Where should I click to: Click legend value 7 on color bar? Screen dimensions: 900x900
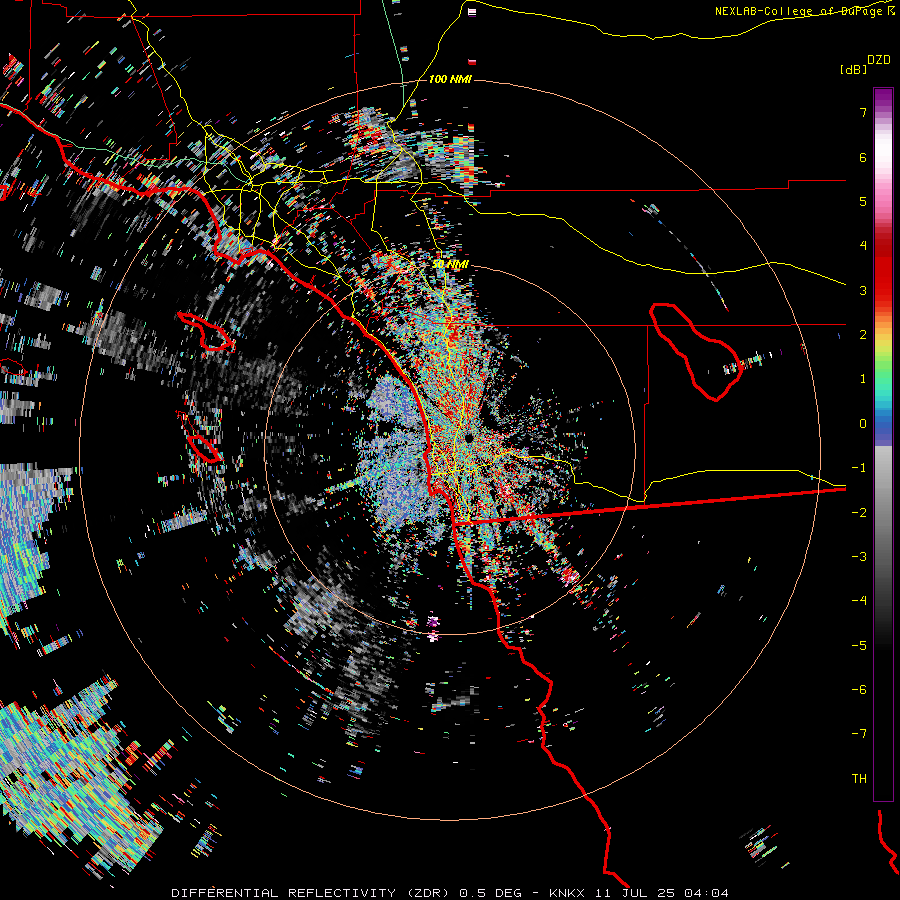(863, 112)
